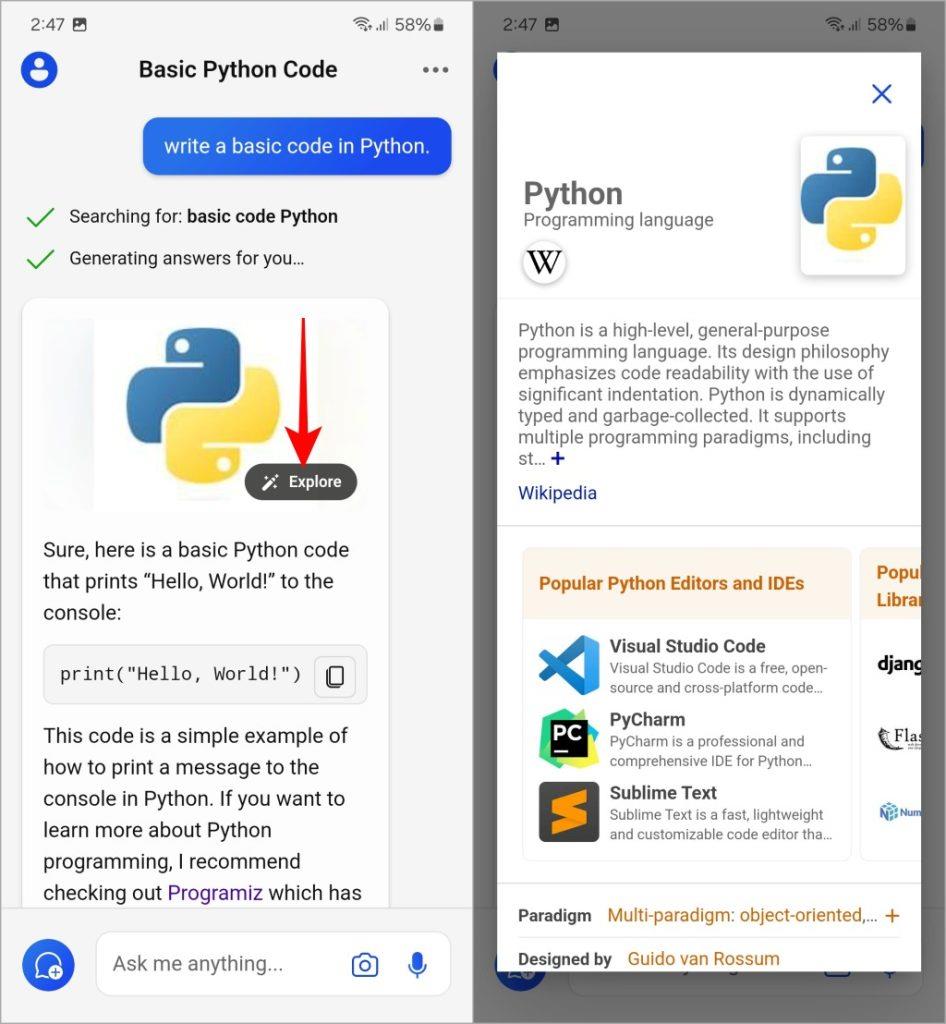Open the profile avatar icon
Viewport: 946px width, 1024px height.
[39, 70]
